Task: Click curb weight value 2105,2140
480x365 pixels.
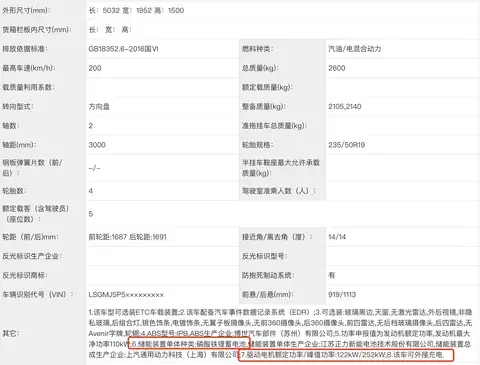Action: coord(345,107)
